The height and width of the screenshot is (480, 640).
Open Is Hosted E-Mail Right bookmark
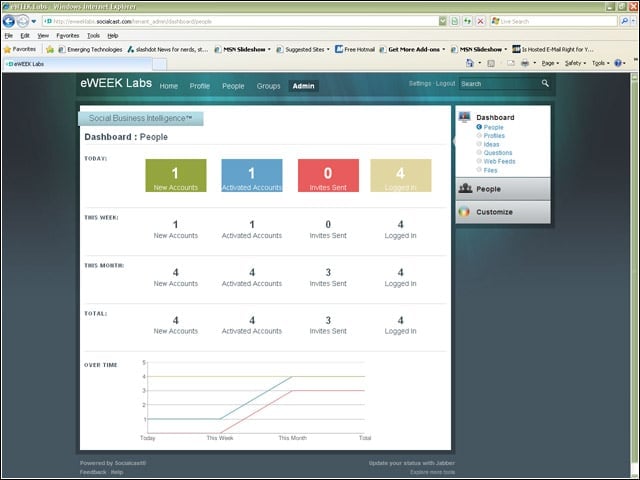(553, 49)
